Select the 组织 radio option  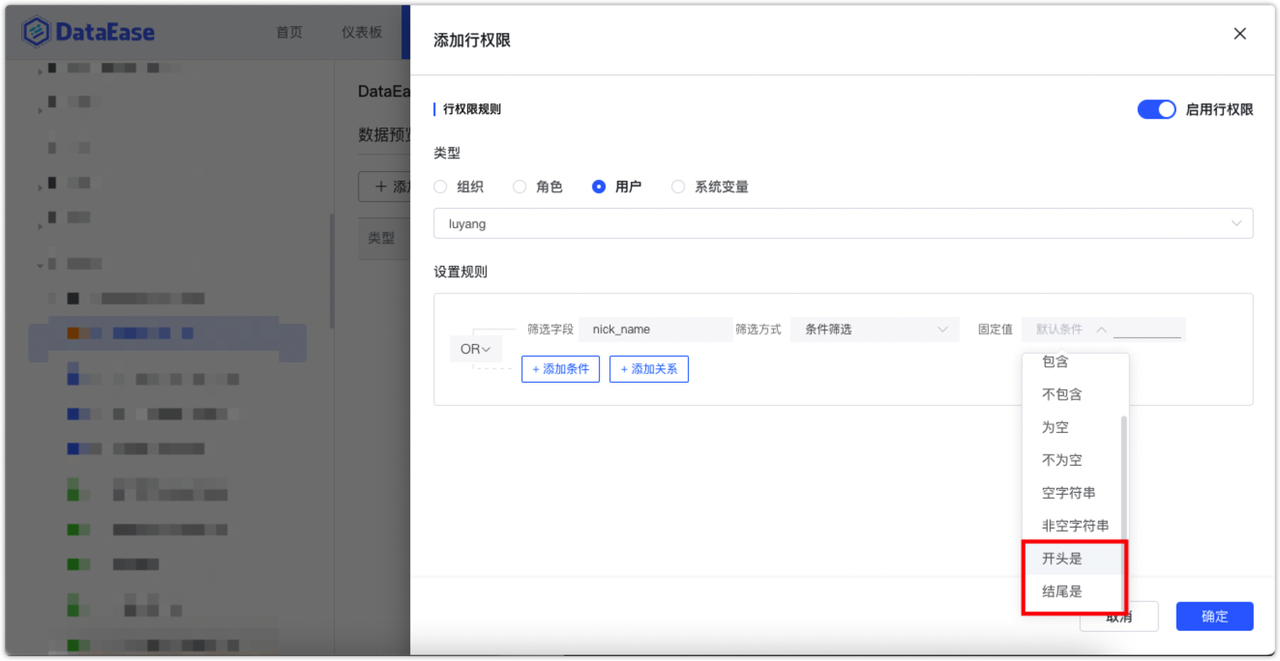pyautogui.click(x=459, y=187)
